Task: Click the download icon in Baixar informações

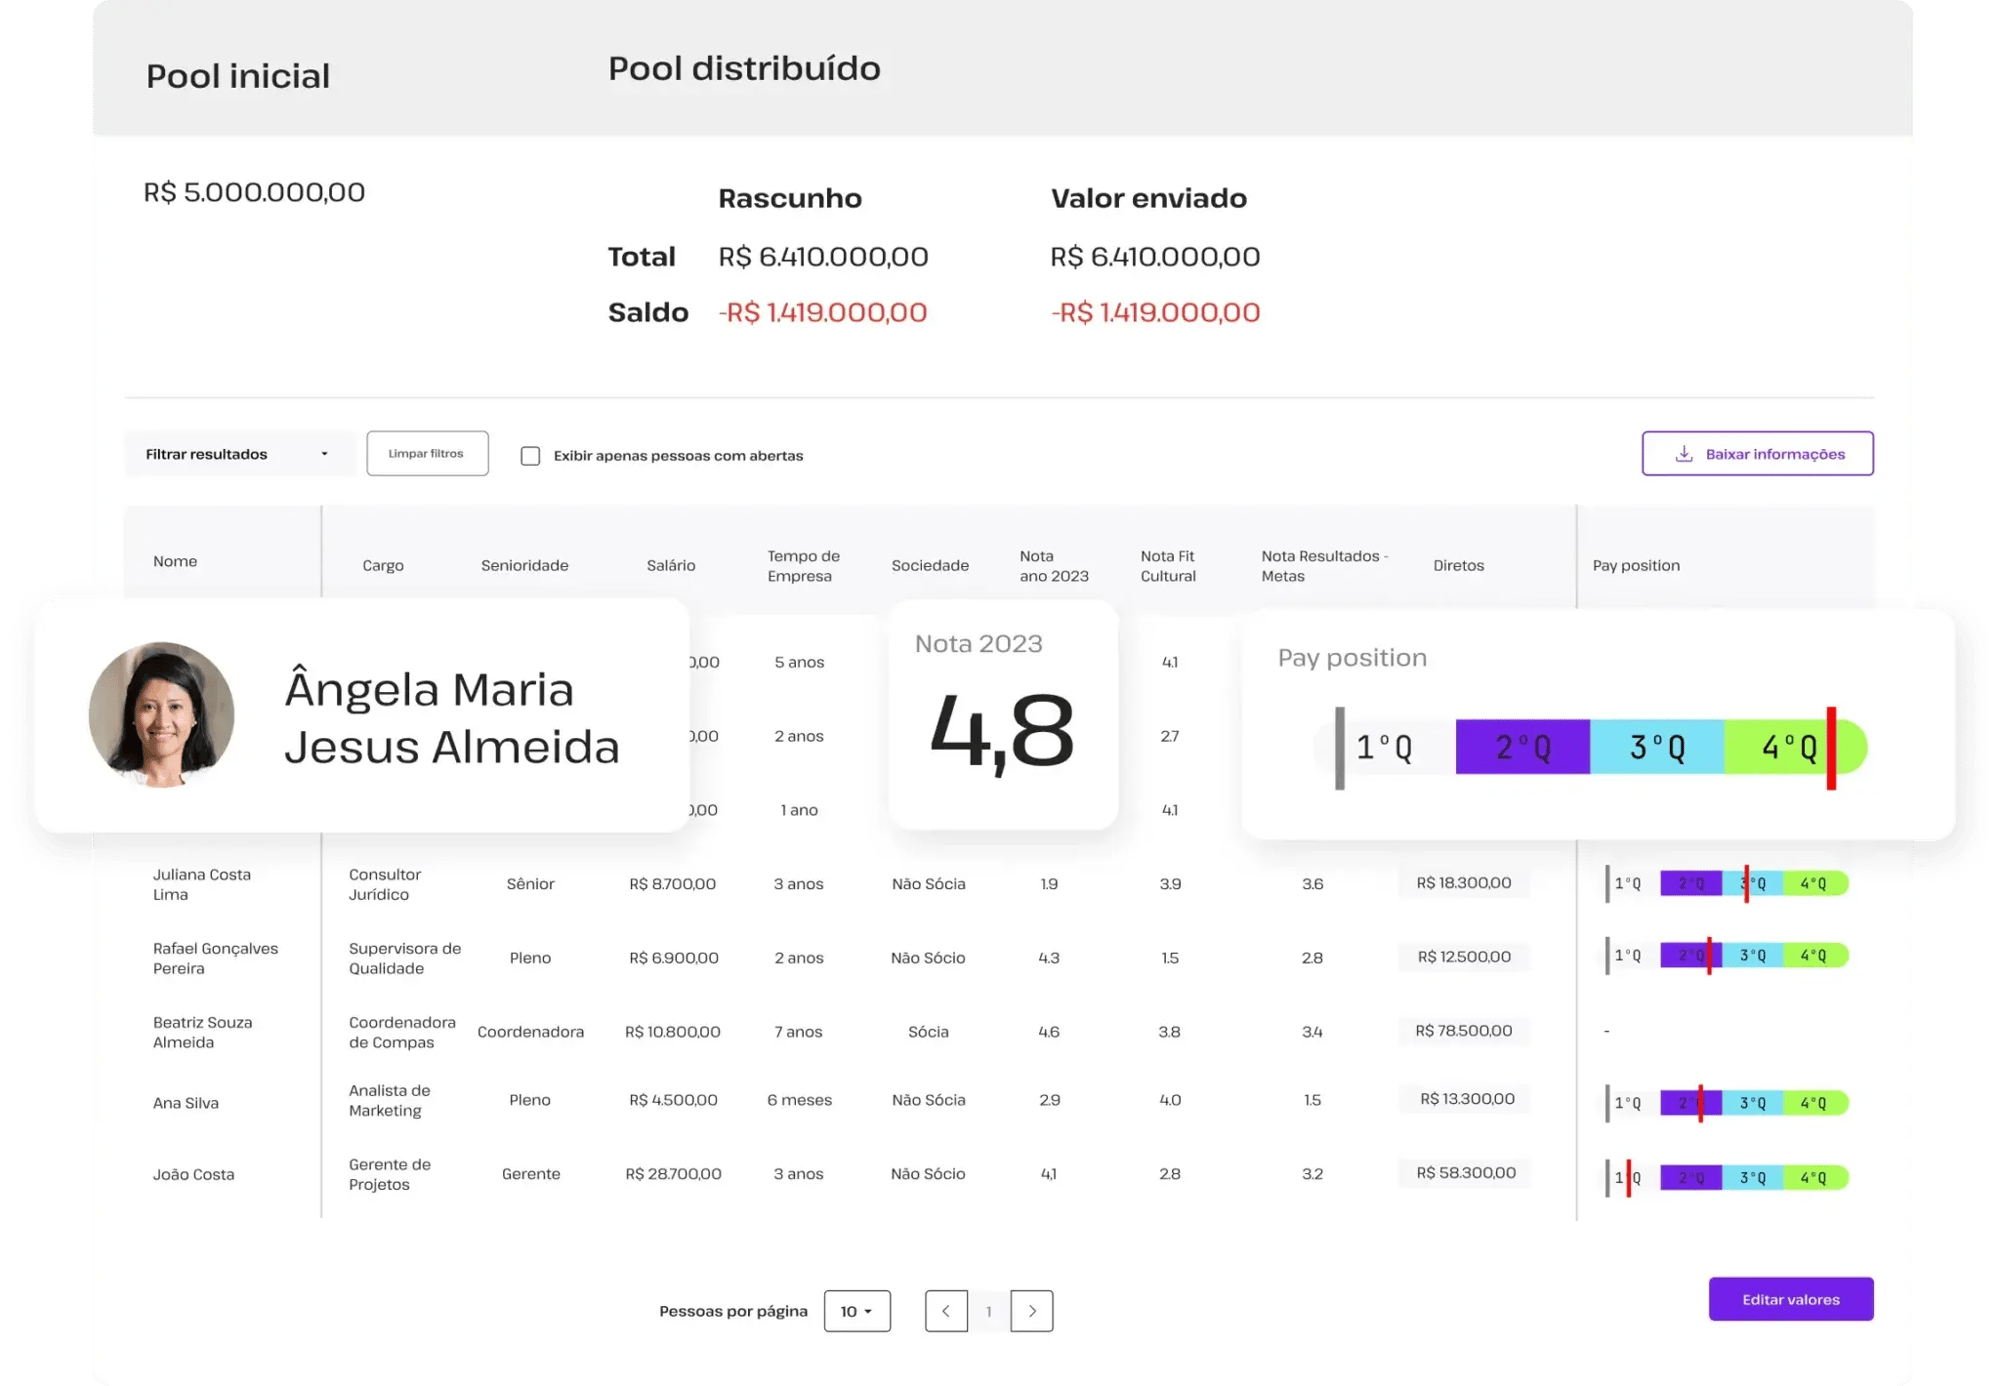Action: pos(1684,454)
